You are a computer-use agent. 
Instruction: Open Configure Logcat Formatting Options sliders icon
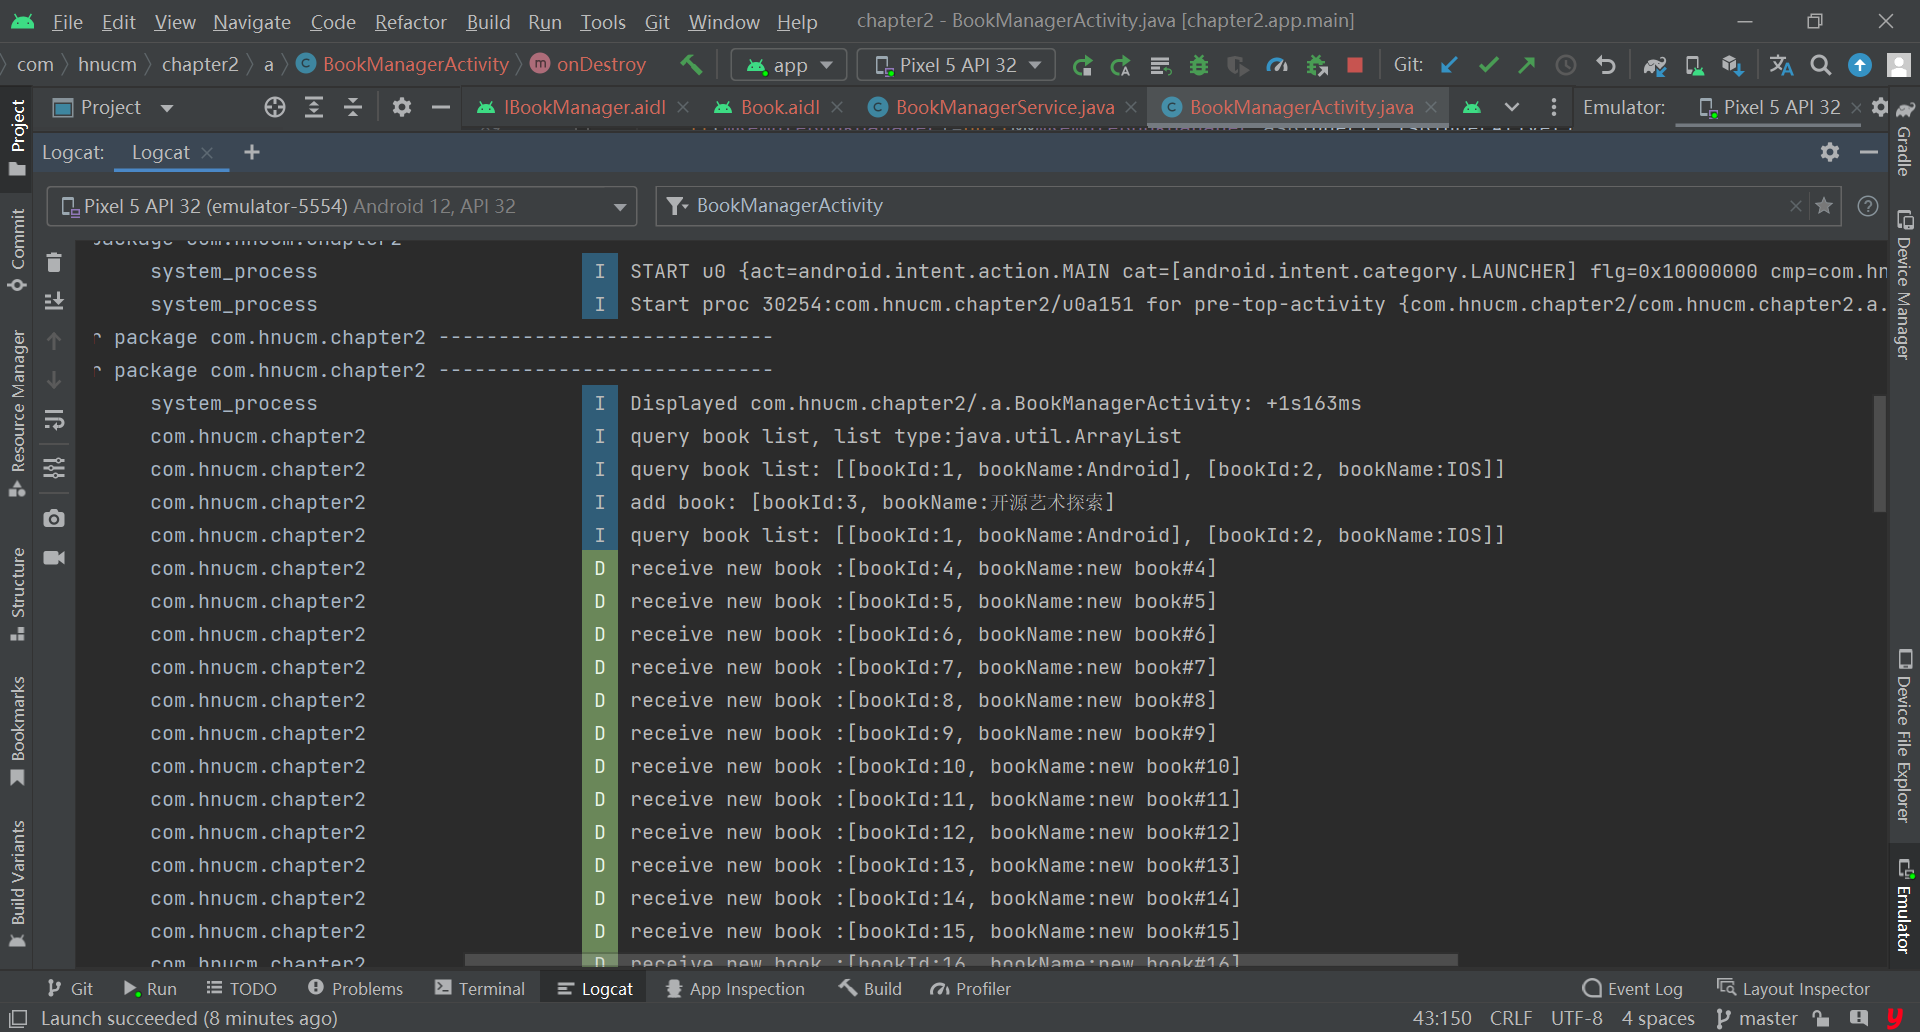pos(54,468)
